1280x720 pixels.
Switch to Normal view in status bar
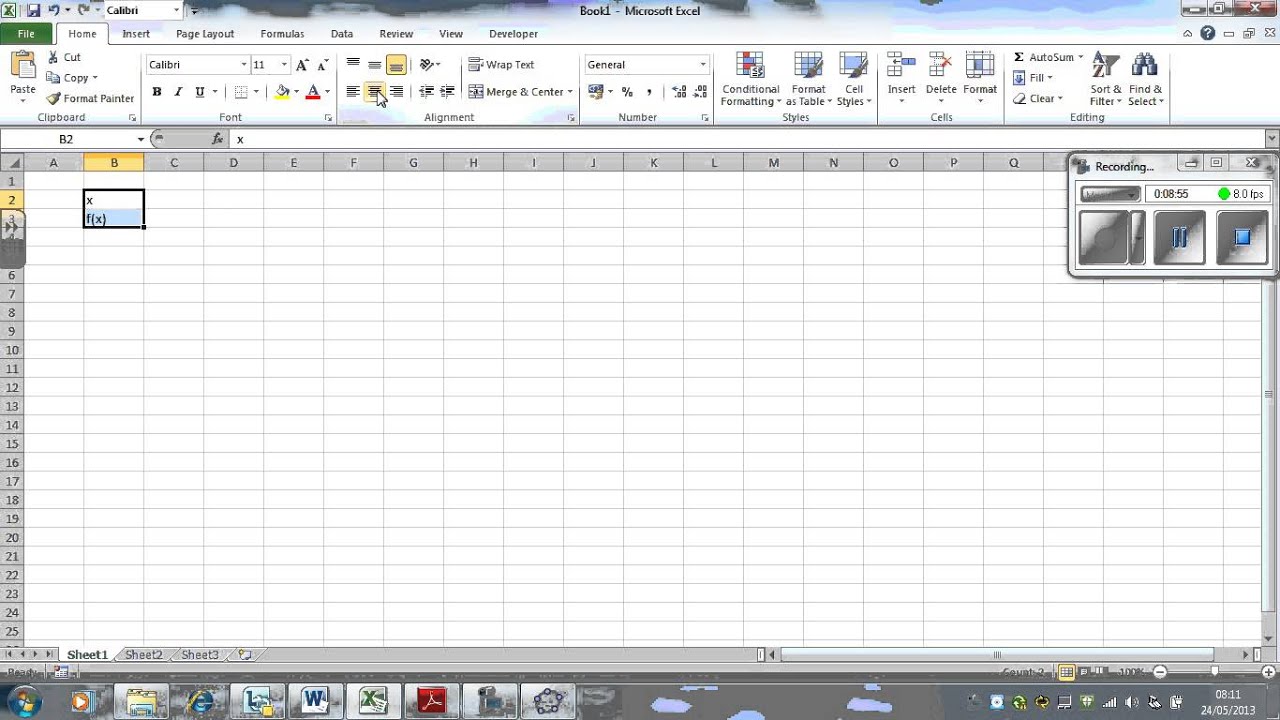point(1066,673)
